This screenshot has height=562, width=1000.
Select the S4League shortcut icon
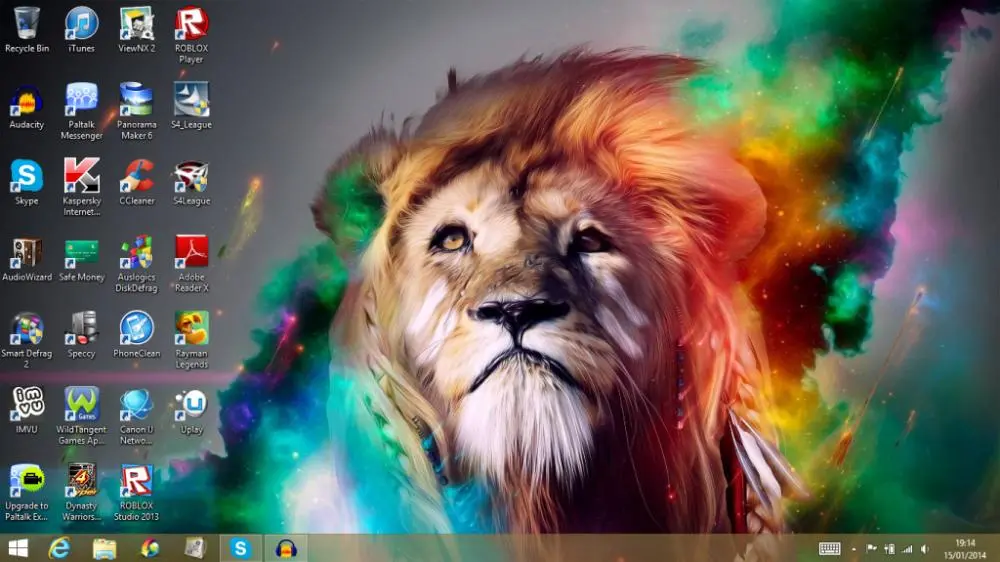point(191,182)
